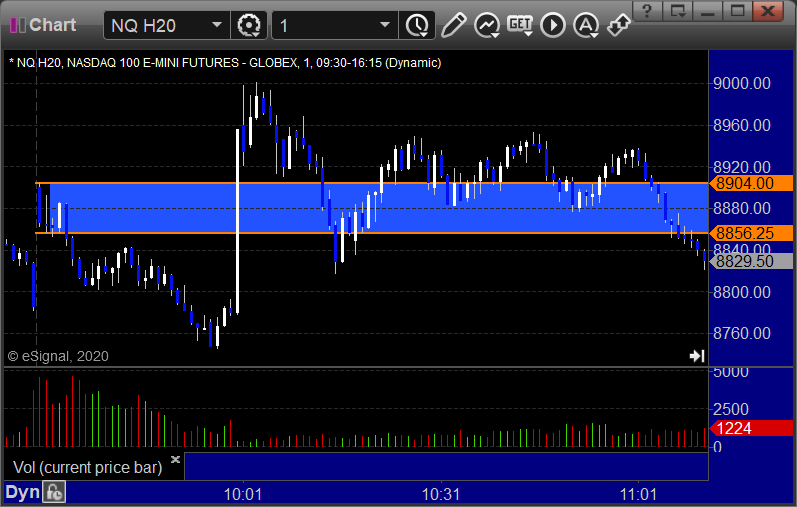Image resolution: width=797 pixels, height=507 pixels.
Task: Open the circled A alerts icon menu
Action: tap(586, 25)
